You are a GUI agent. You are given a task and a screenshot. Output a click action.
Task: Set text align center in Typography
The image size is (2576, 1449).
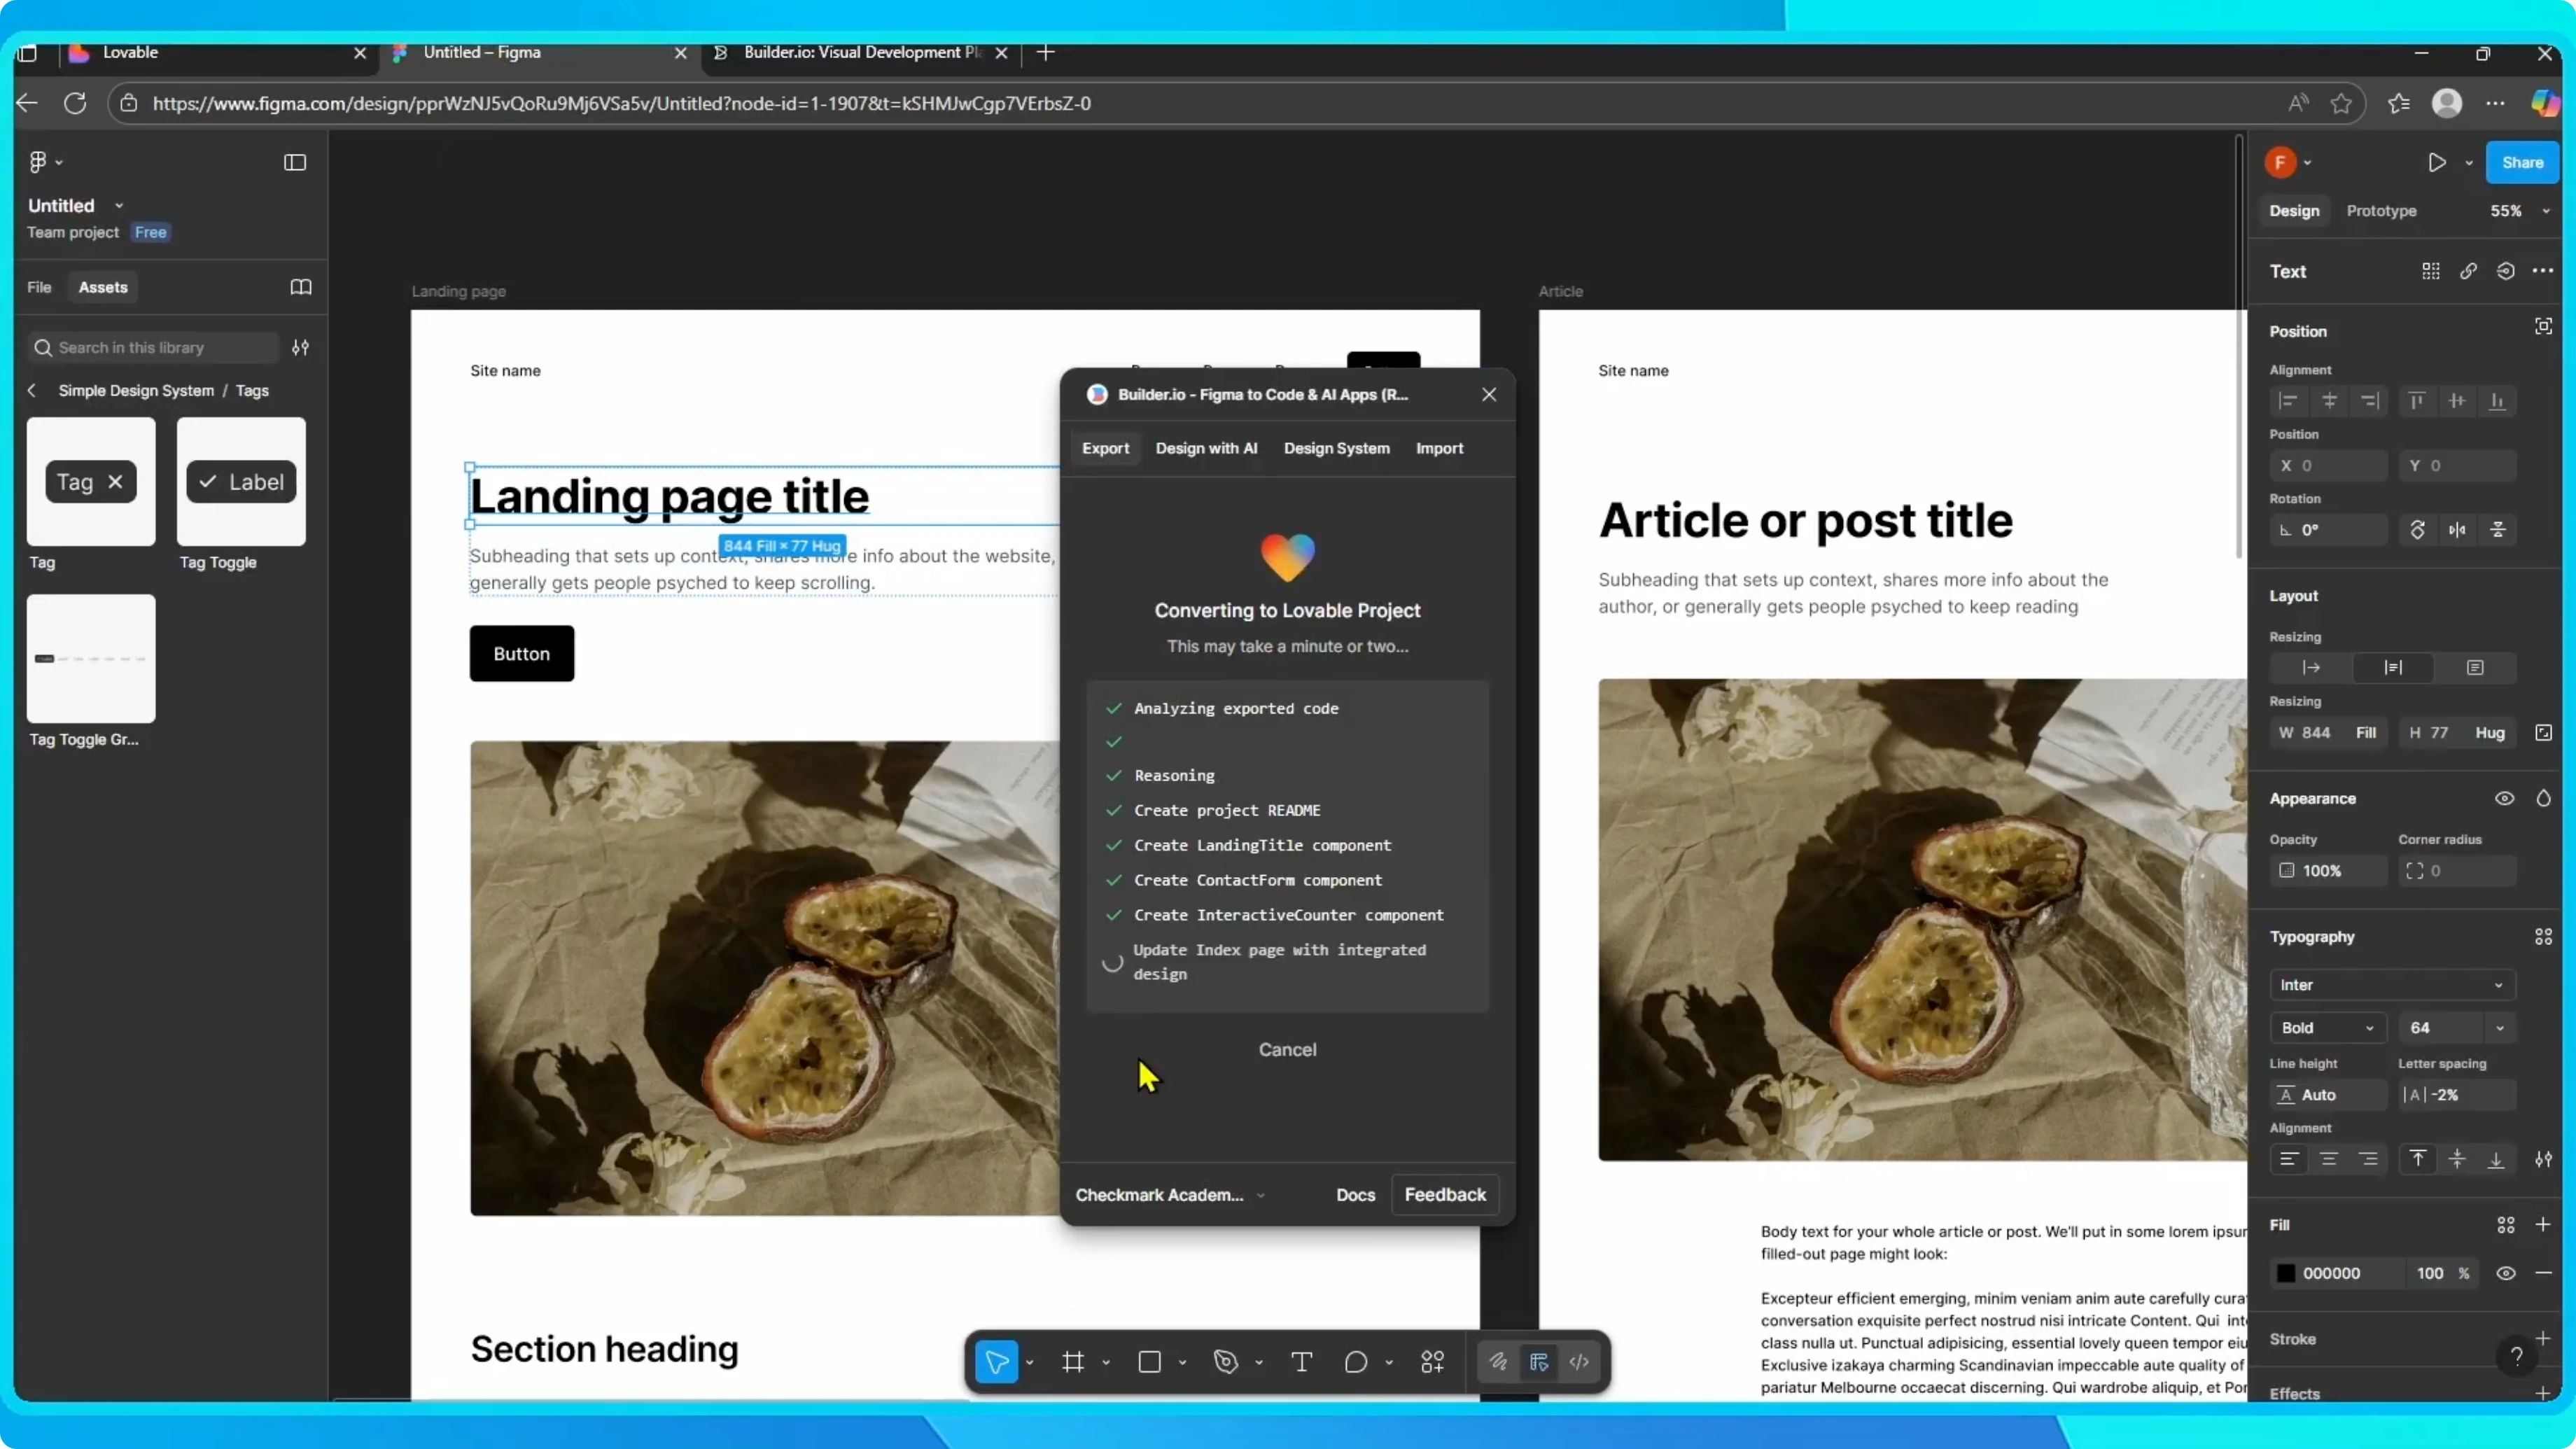click(x=2329, y=1159)
